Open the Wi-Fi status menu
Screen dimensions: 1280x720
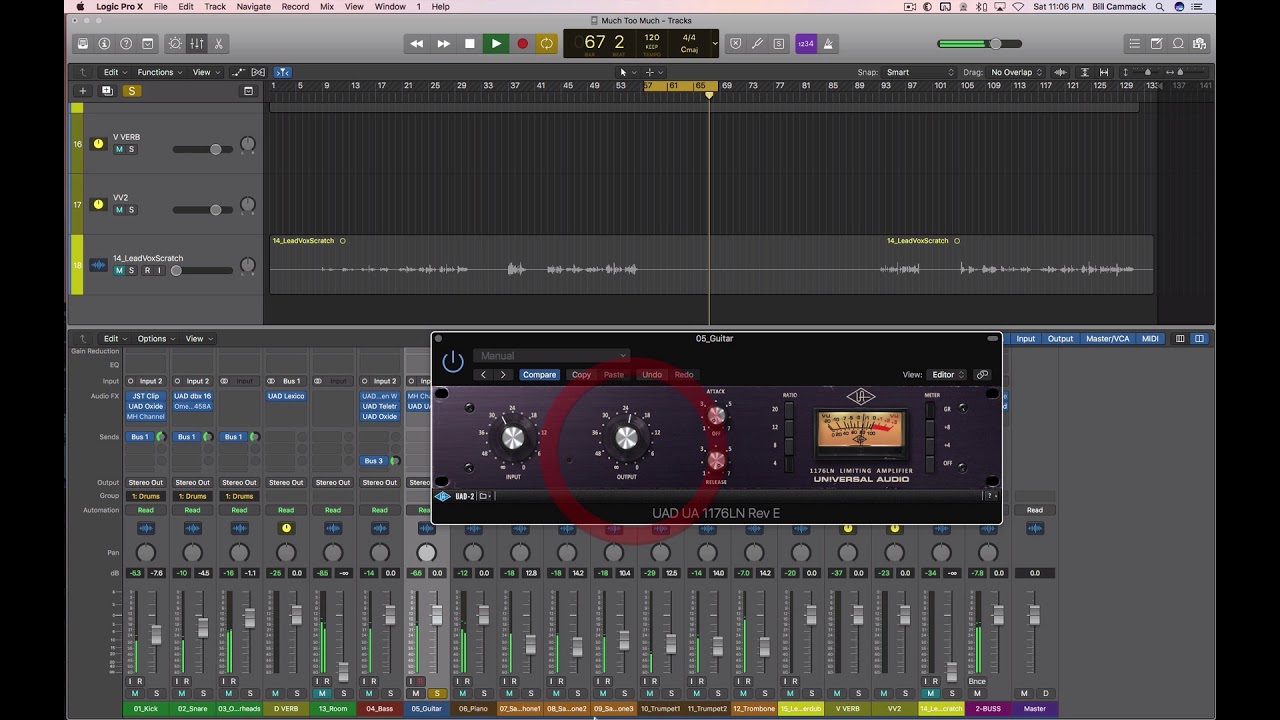1018,7
